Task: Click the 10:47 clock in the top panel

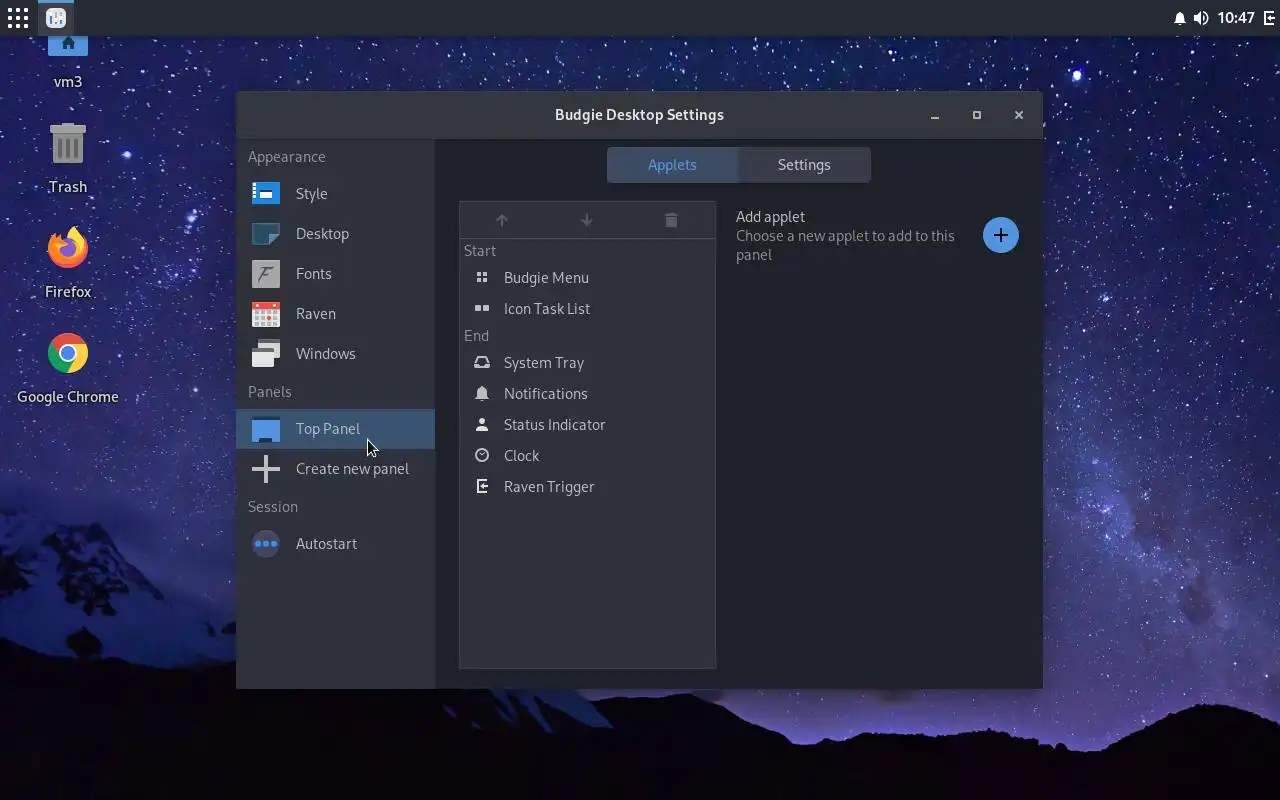Action: (x=1236, y=18)
